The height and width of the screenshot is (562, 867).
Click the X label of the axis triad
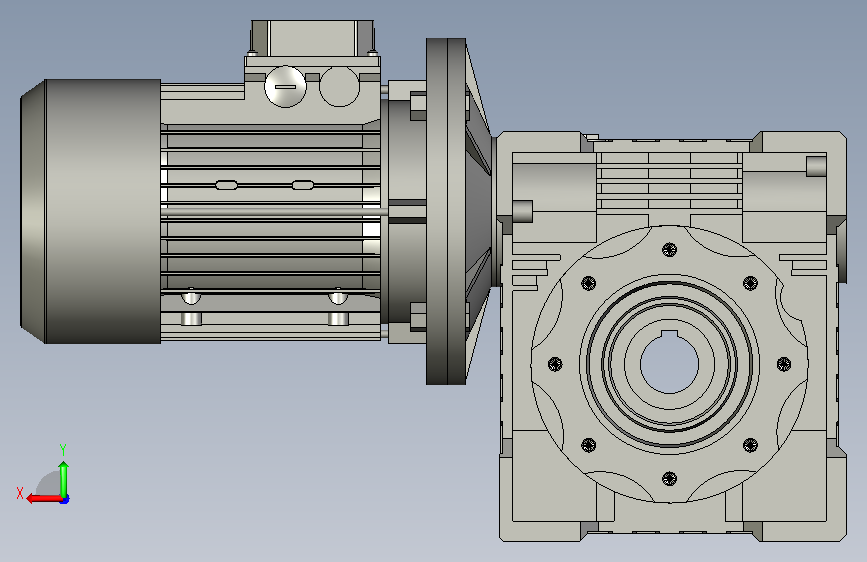coord(20,493)
